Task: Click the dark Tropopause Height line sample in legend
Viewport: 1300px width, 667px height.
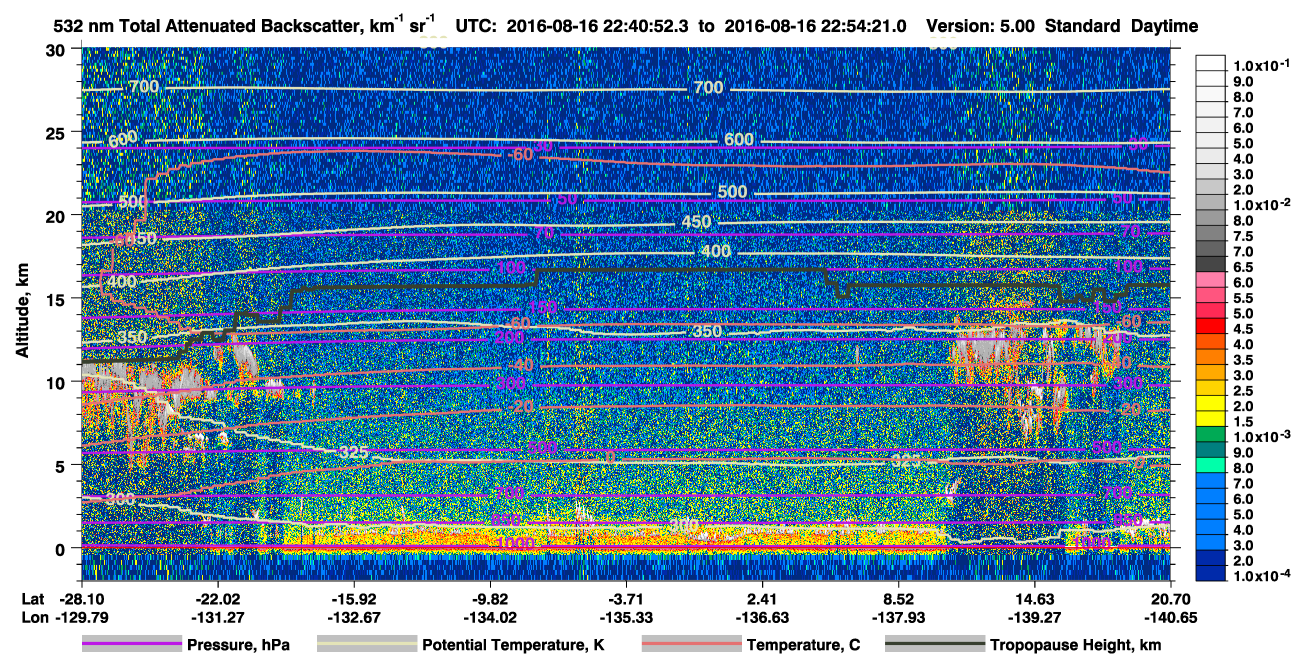Action: (934, 645)
